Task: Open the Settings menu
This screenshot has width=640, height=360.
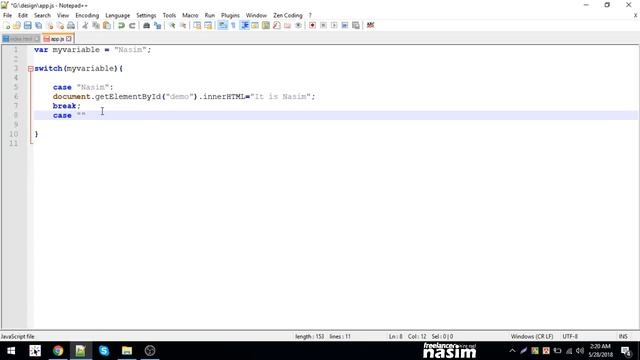Action: click(x=146, y=15)
